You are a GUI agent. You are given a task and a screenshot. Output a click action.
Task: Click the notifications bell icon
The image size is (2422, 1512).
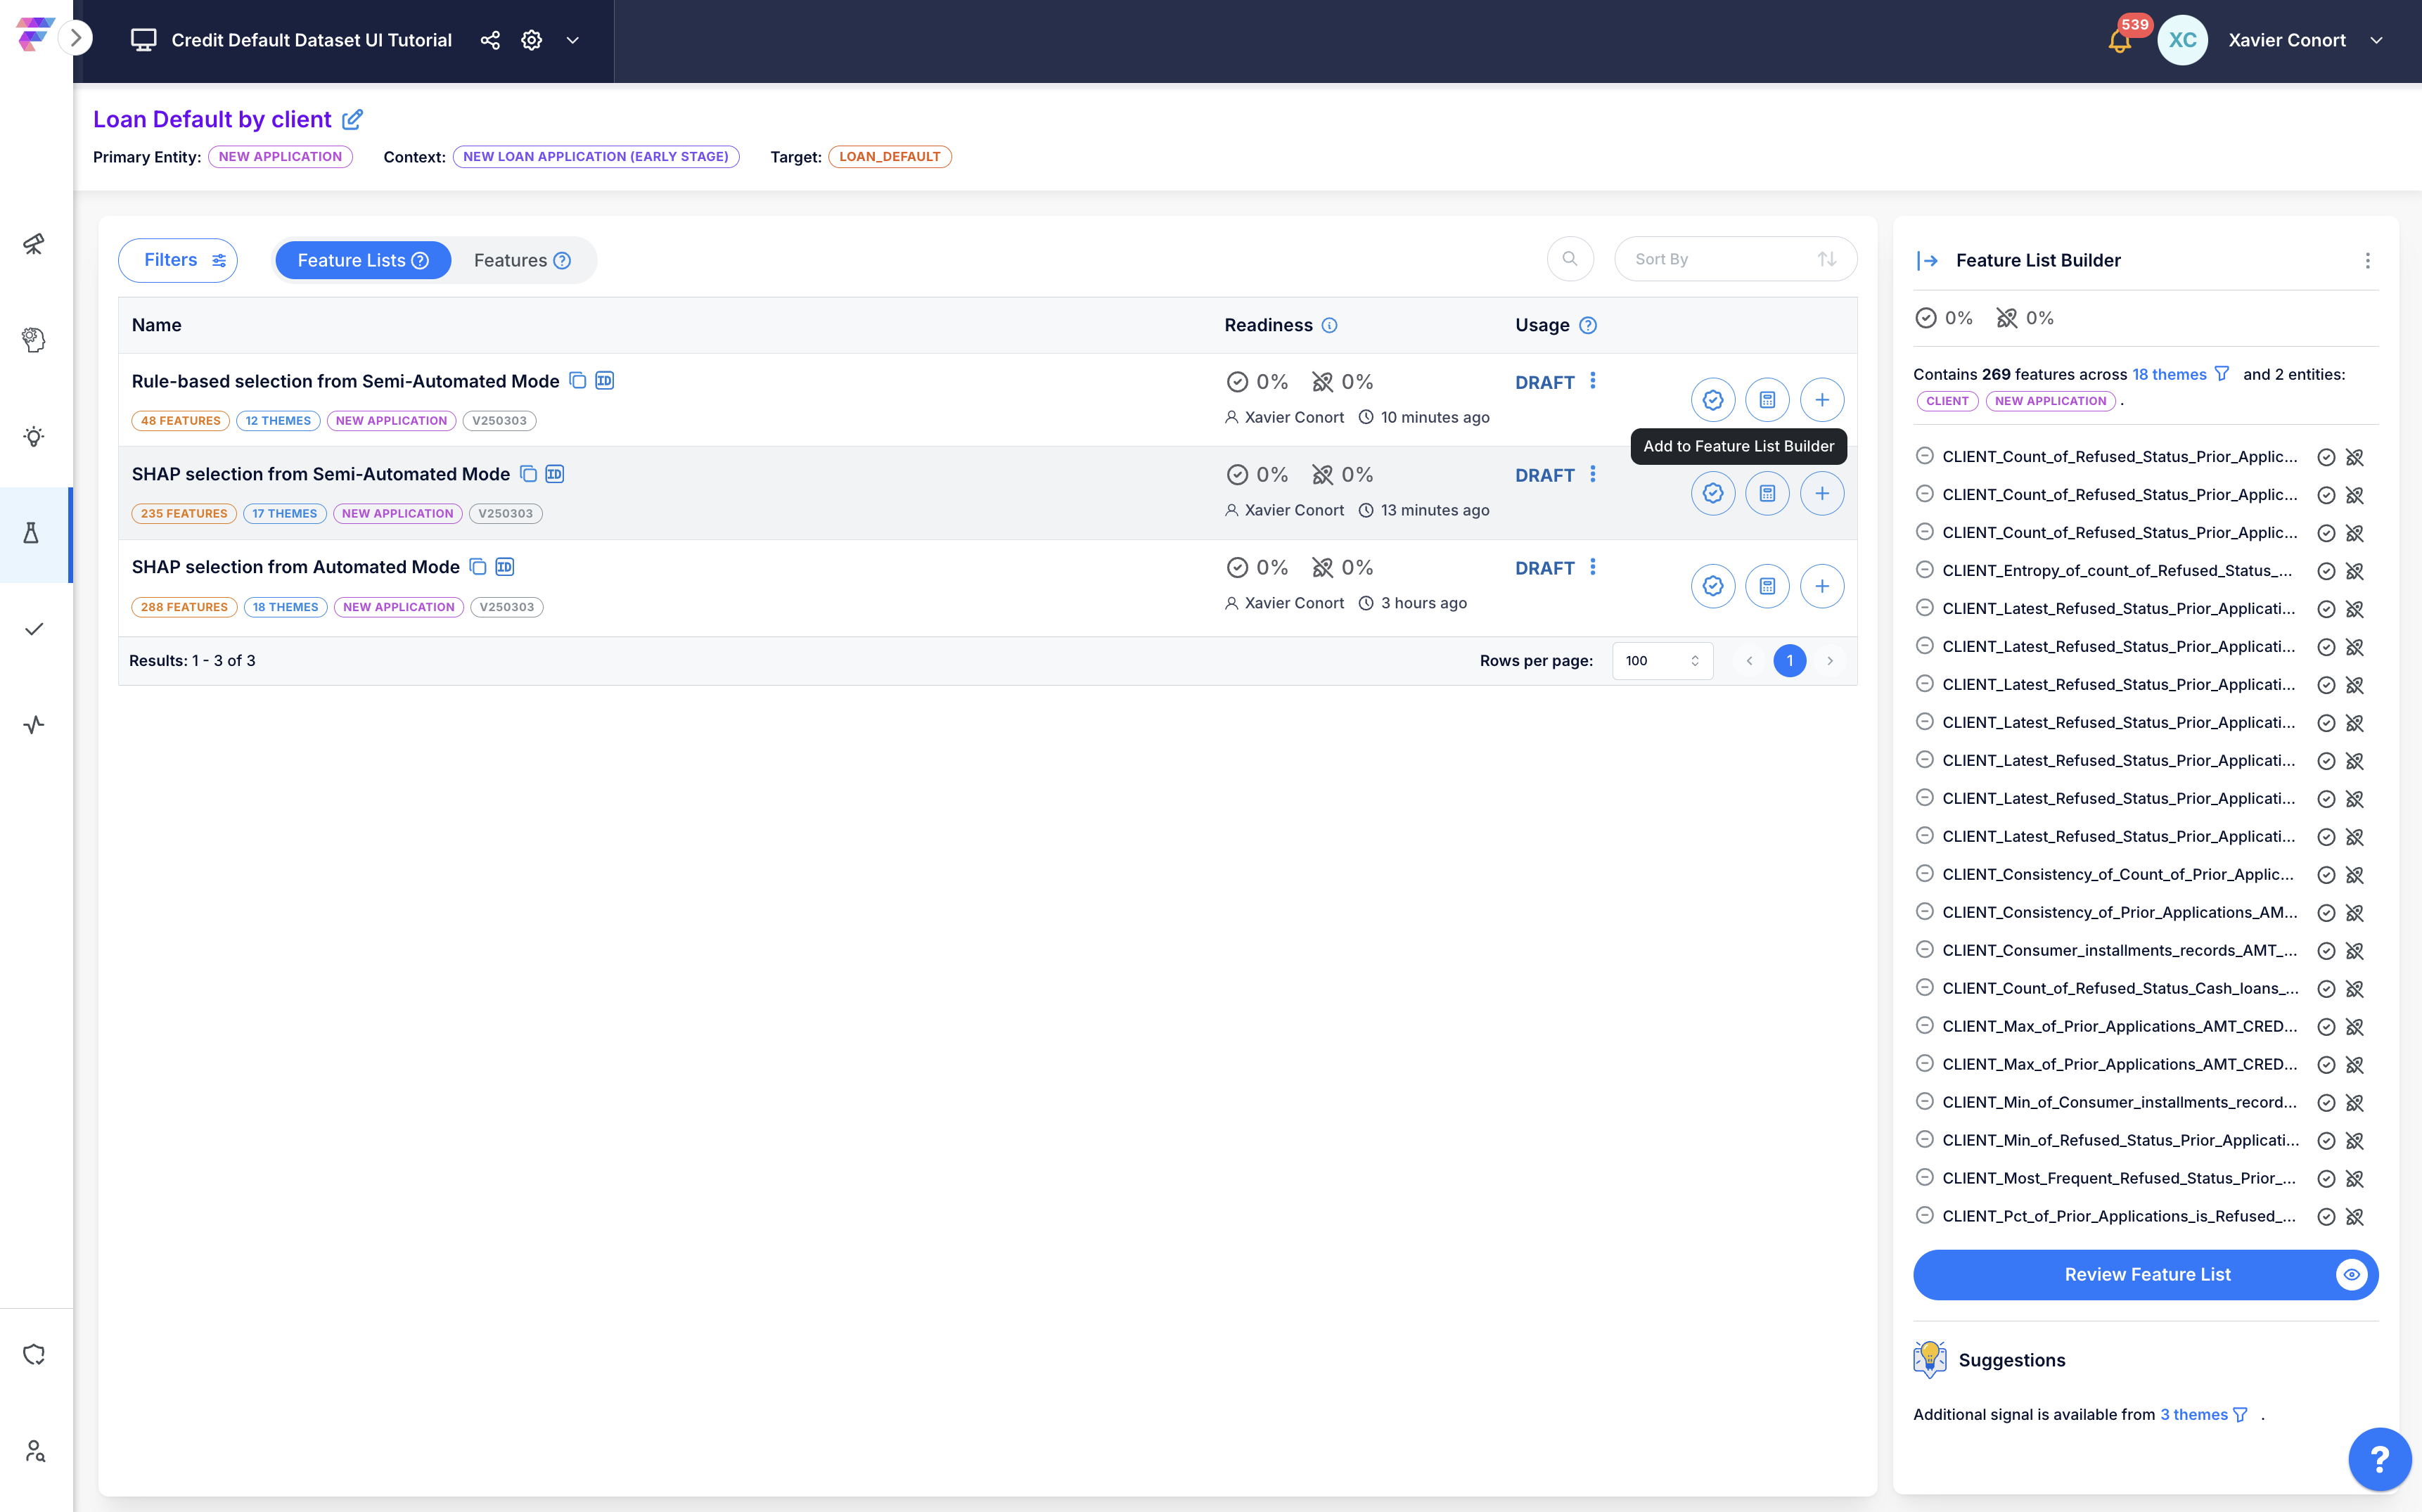click(x=2118, y=41)
